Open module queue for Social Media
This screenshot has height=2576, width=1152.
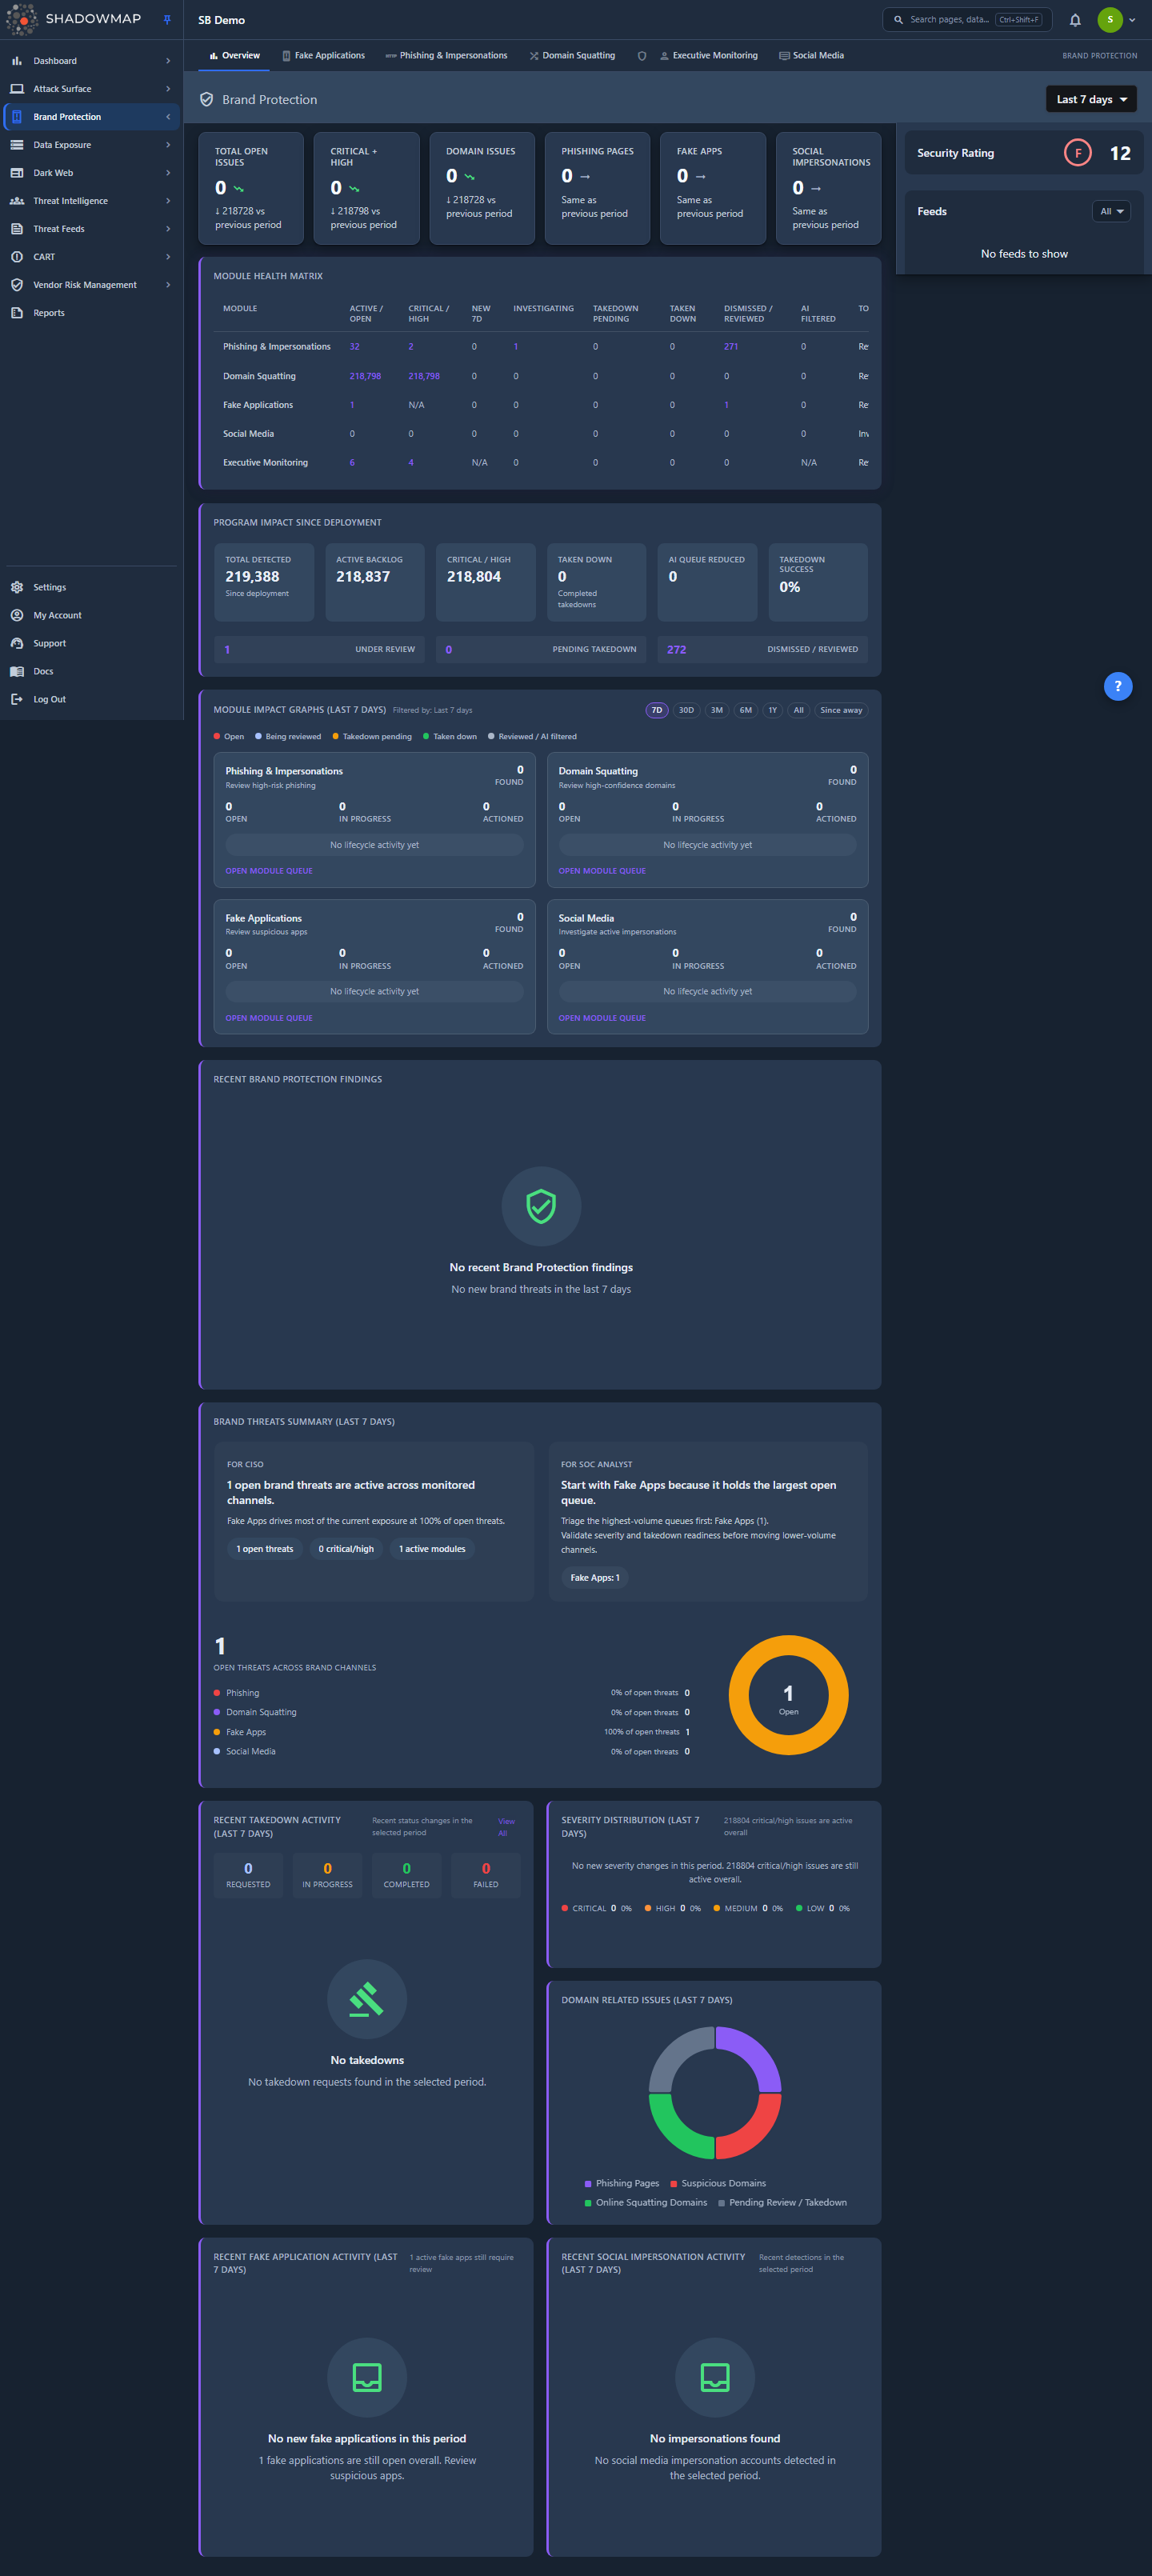tap(602, 1018)
